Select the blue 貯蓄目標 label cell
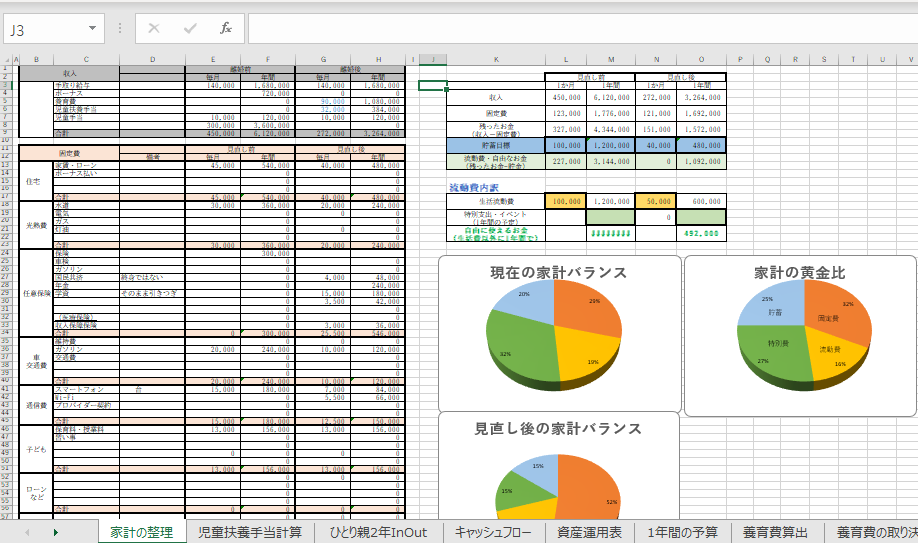This screenshot has width=918, height=543. pyautogui.click(x=496, y=145)
